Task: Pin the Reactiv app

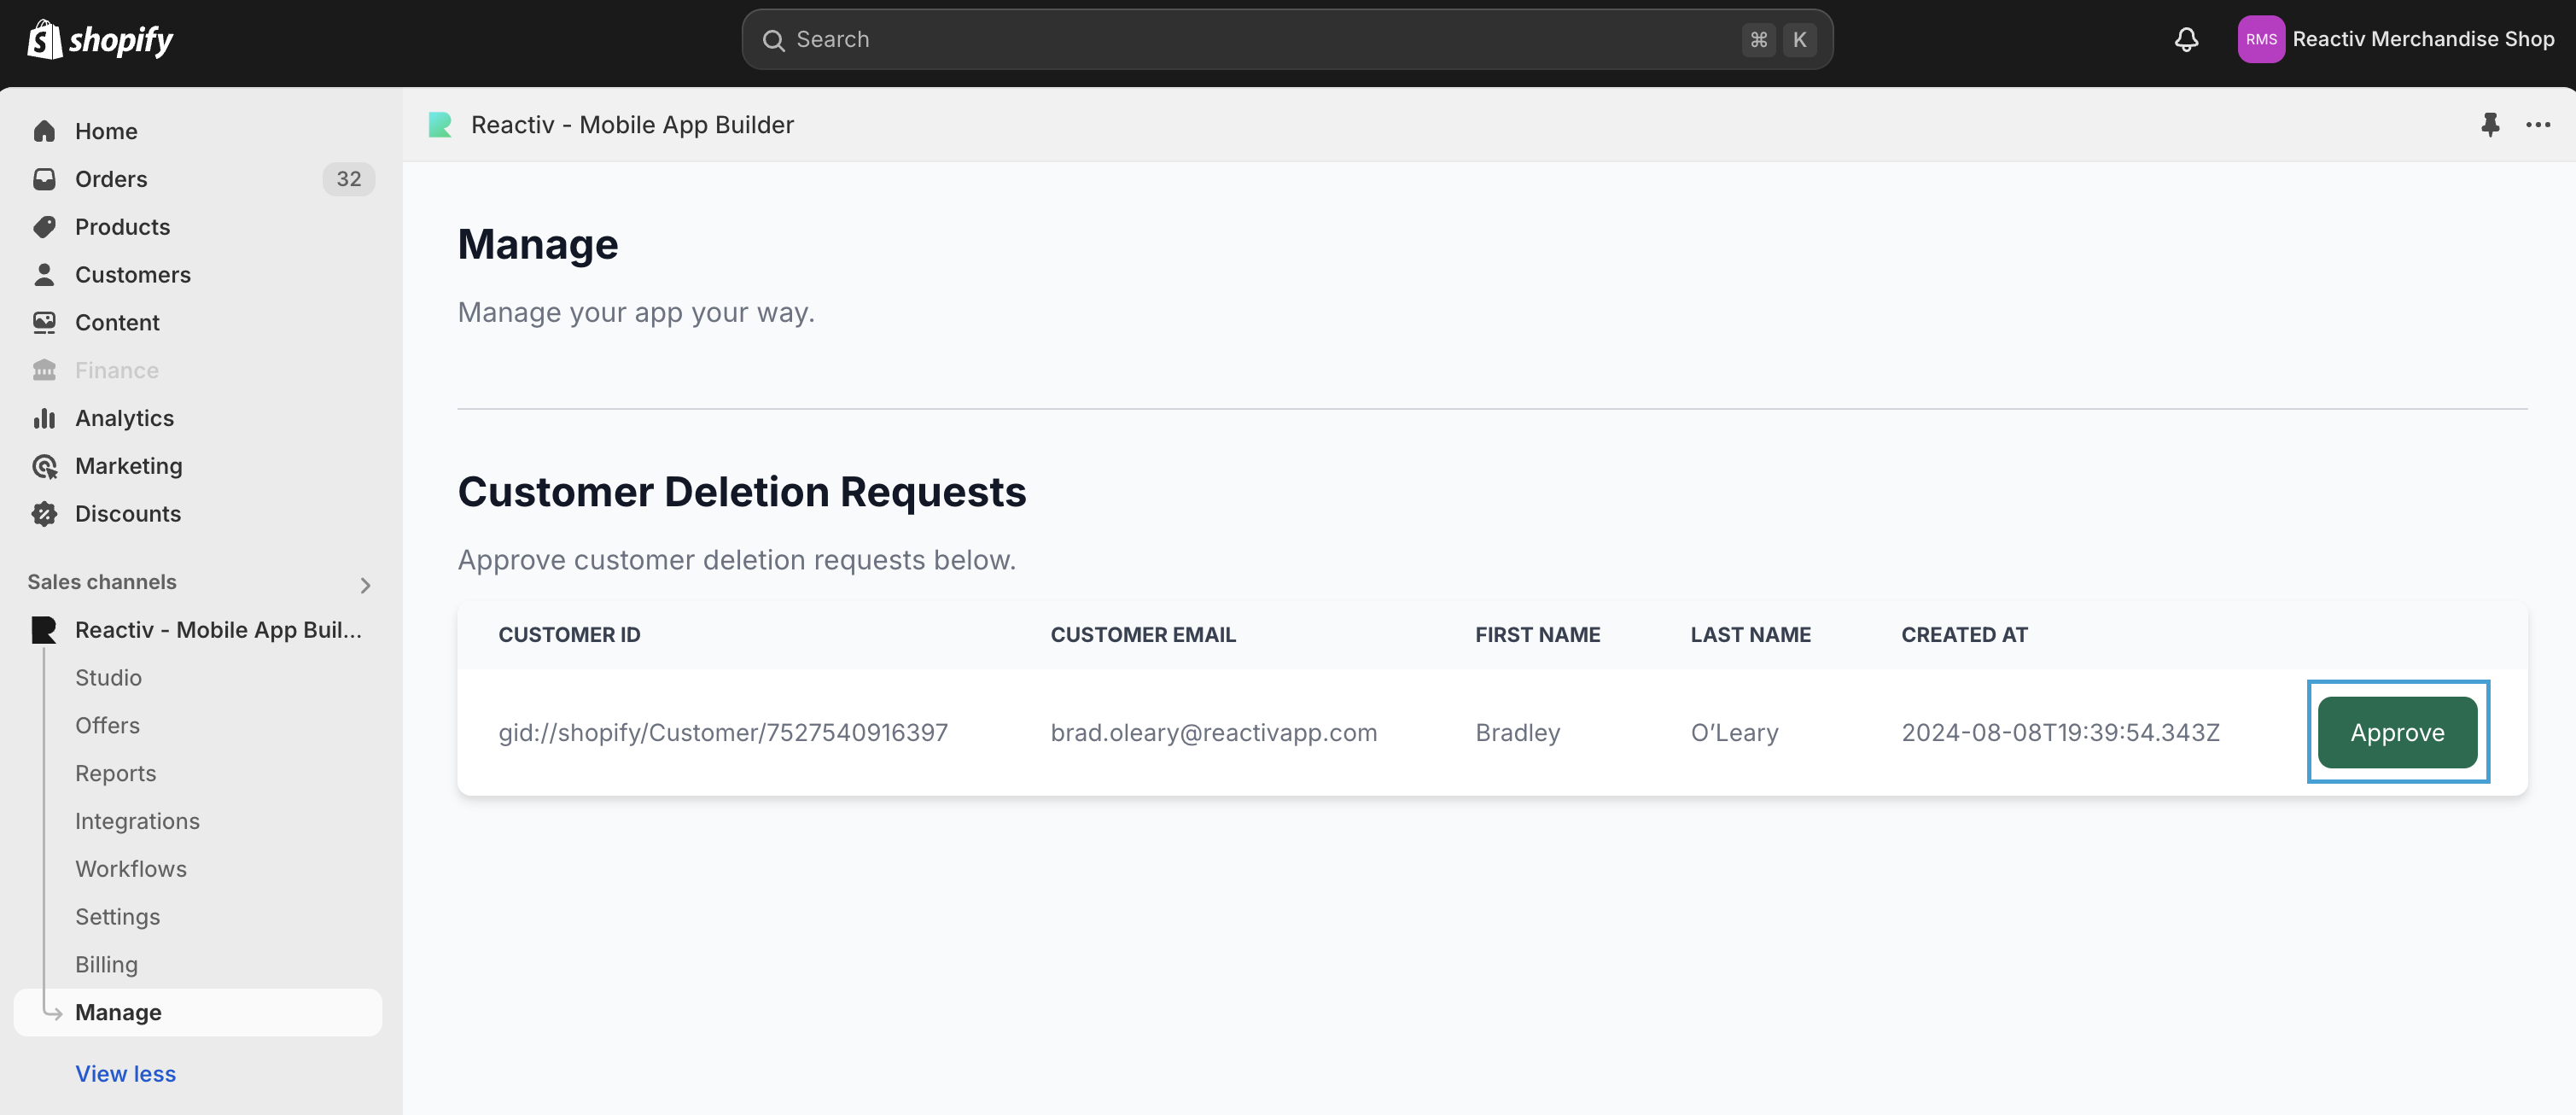Action: pos(2490,125)
